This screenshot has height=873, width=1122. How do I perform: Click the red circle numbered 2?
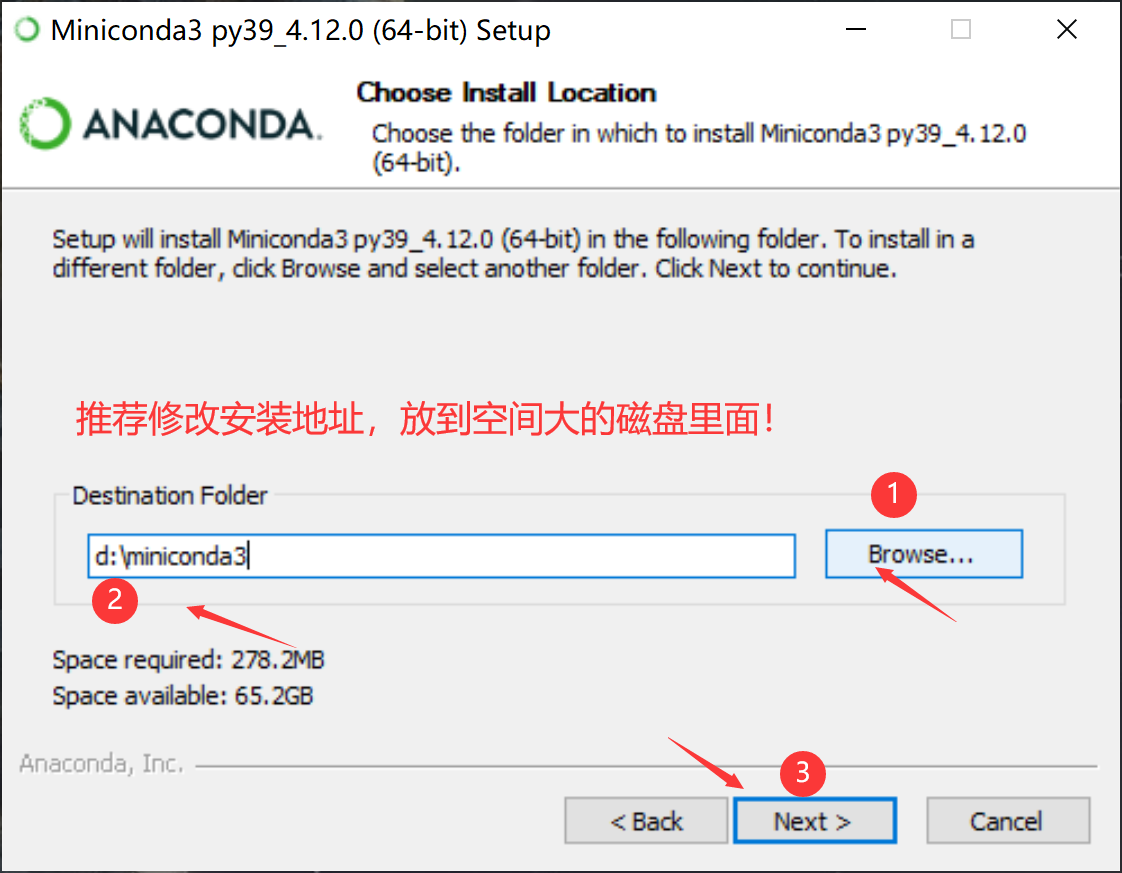pyautogui.click(x=114, y=600)
